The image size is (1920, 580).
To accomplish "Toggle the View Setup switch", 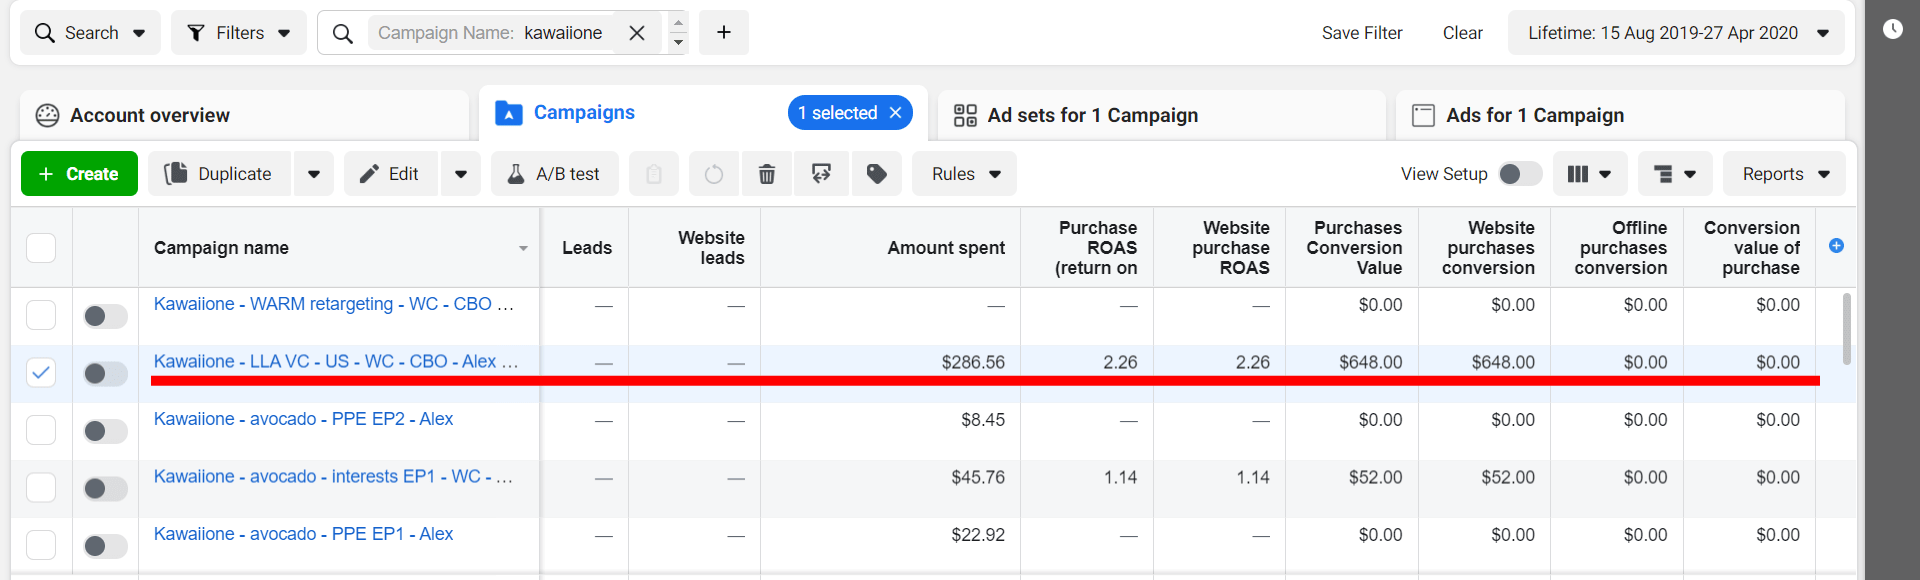I will pyautogui.click(x=1519, y=174).
